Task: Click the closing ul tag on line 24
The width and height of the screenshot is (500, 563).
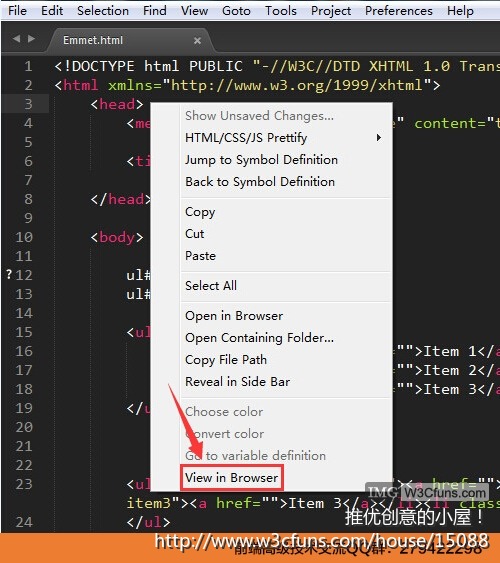Action: coord(148,522)
